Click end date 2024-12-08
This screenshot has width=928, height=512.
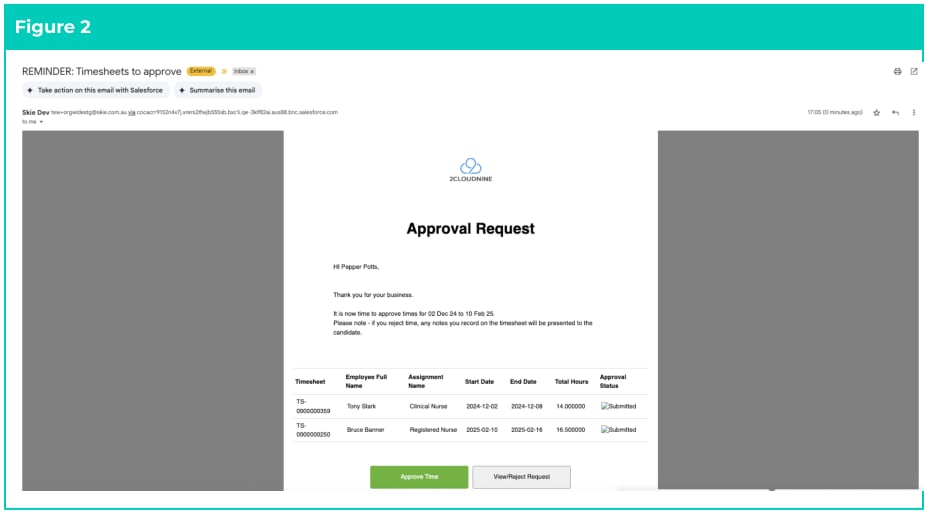click(x=526, y=406)
